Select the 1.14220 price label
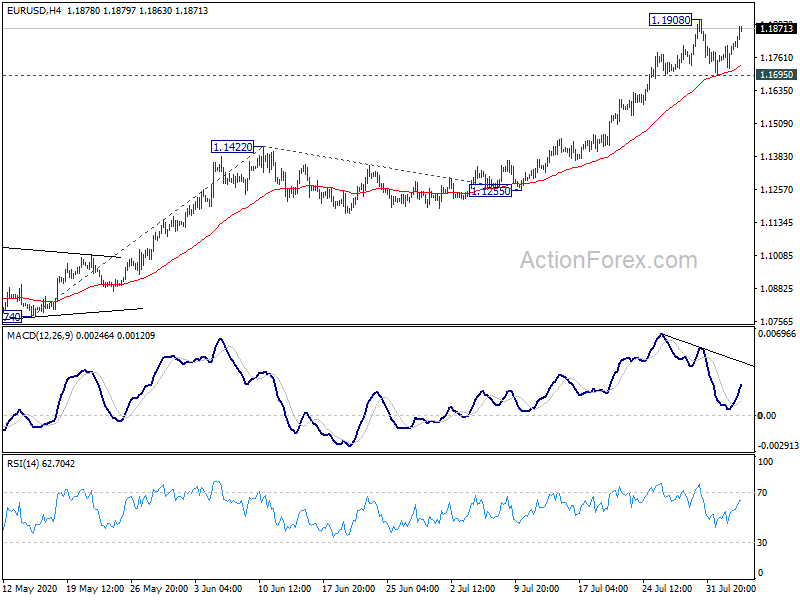 (x=232, y=147)
